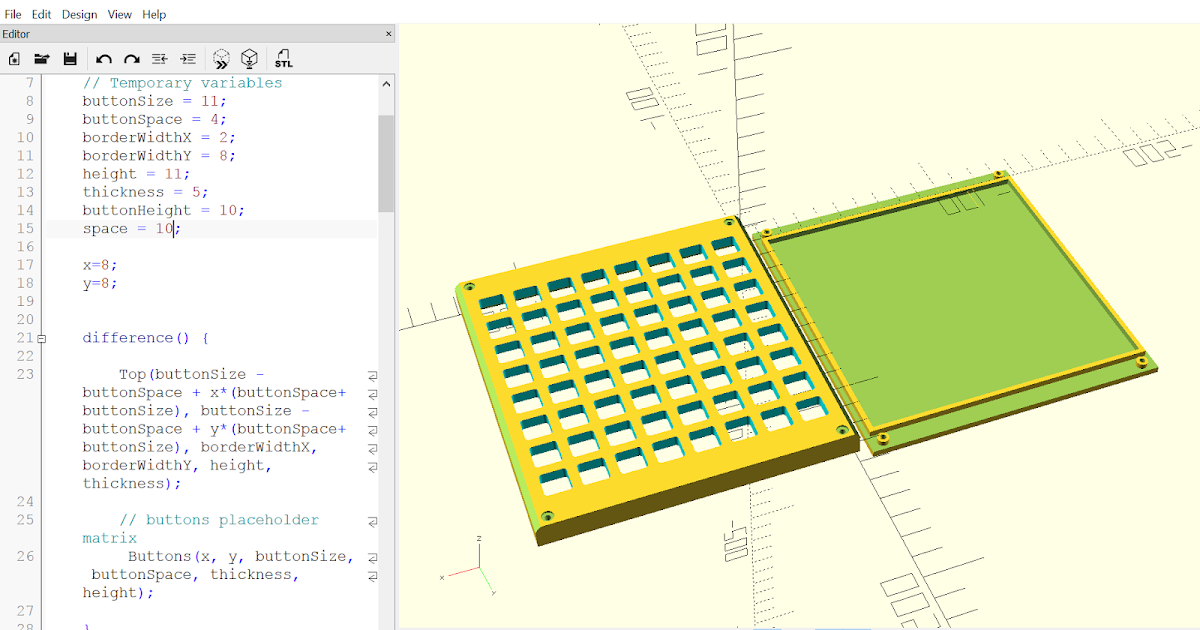The image size is (1200, 630).
Task: Click the editor scrollbar up arrow
Action: click(x=386, y=83)
